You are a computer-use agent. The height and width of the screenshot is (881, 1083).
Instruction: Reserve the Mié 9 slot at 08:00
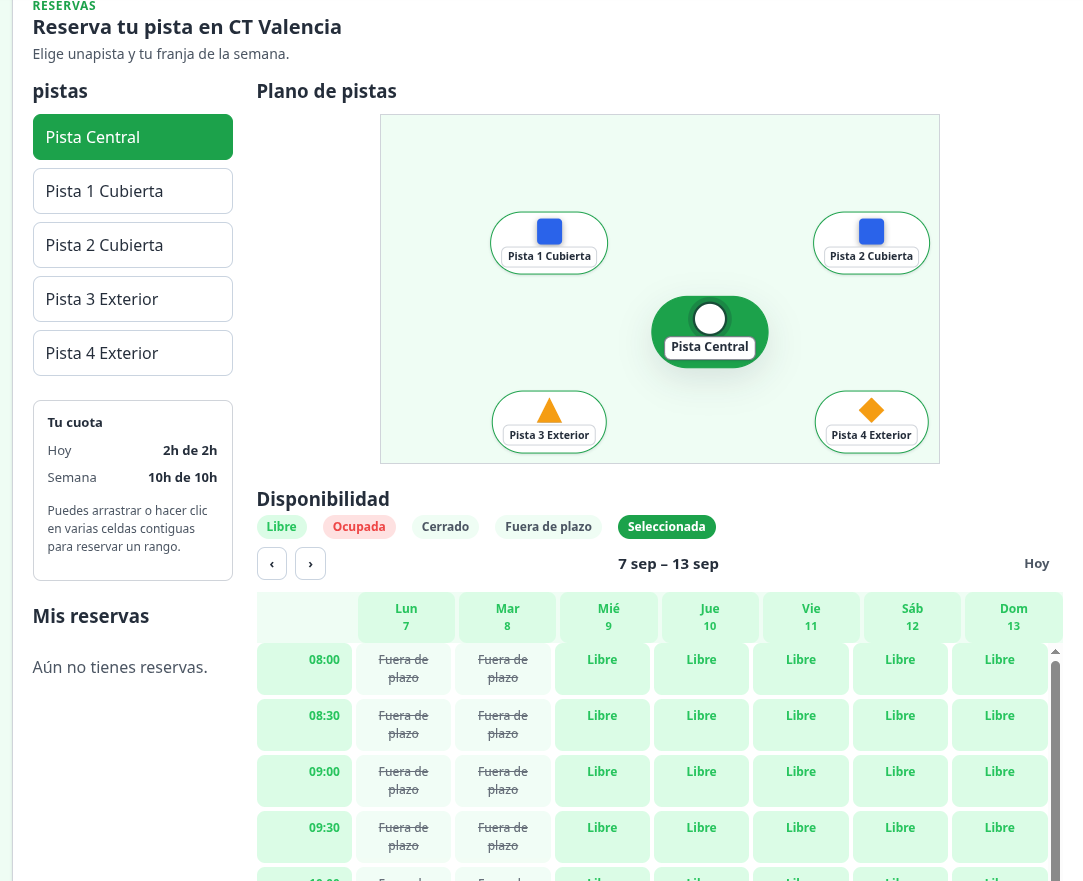click(602, 669)
